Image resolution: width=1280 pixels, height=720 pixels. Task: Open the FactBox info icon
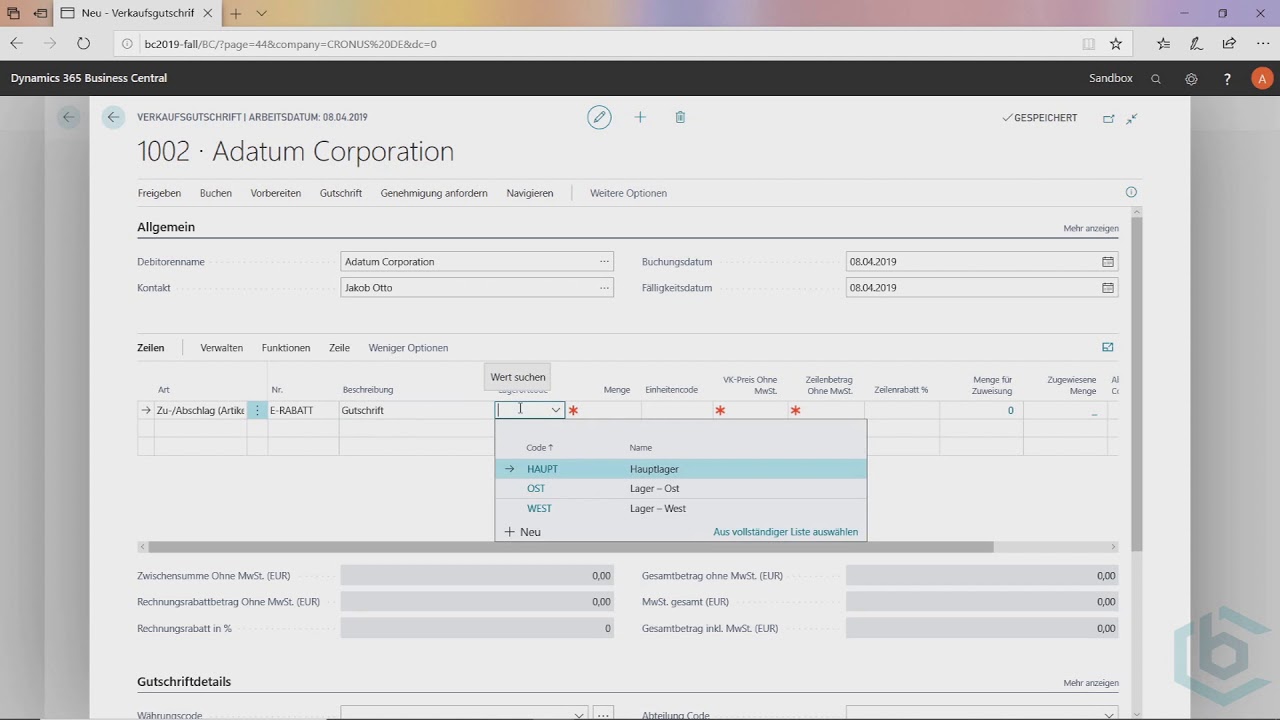[x=1131, y=192]
